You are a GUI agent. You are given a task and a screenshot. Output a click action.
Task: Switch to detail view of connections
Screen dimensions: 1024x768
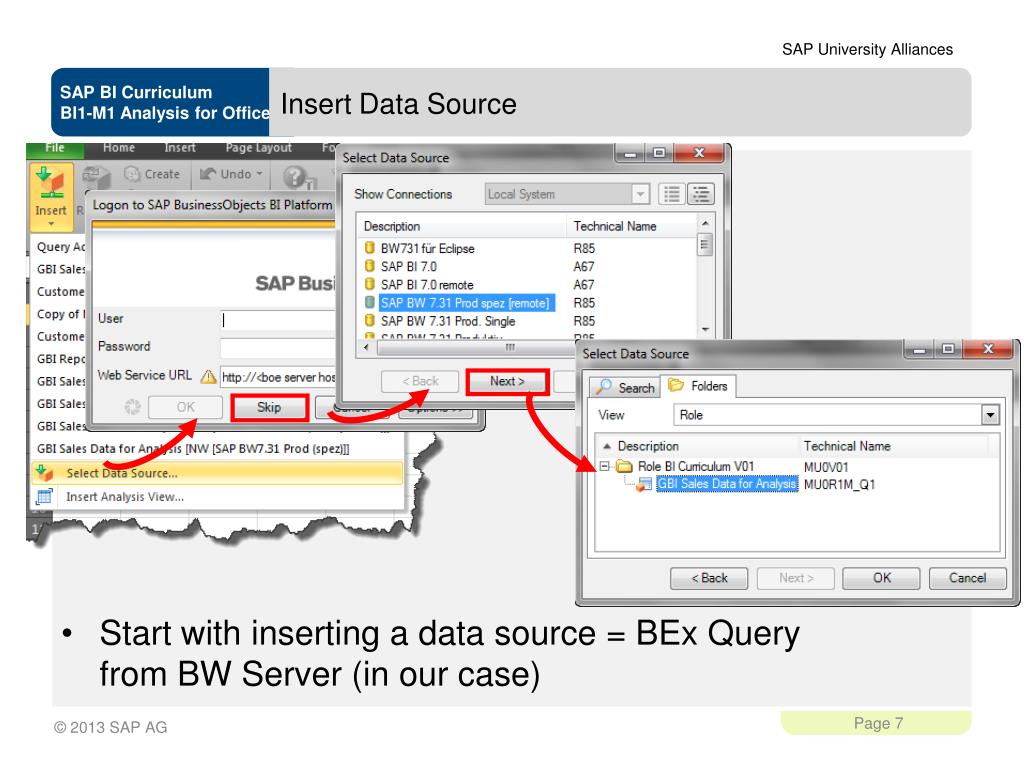(701, 194)
